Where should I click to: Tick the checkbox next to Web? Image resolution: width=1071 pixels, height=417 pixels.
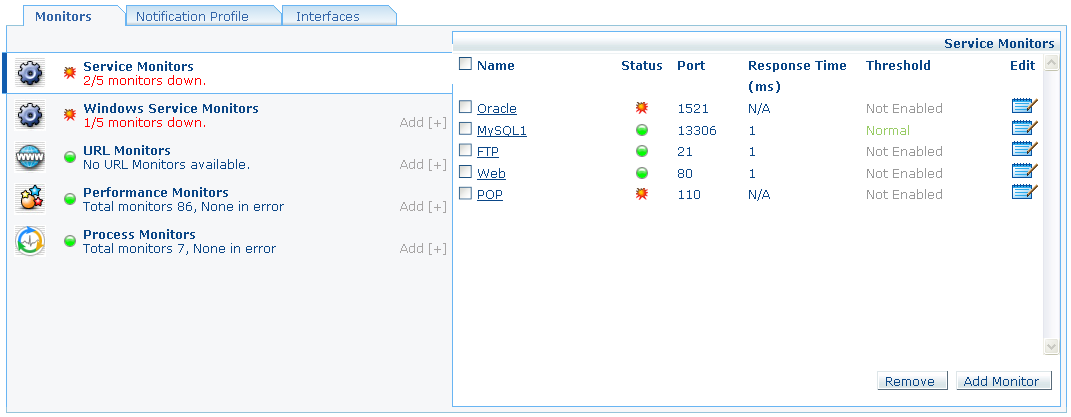[465, 172]
